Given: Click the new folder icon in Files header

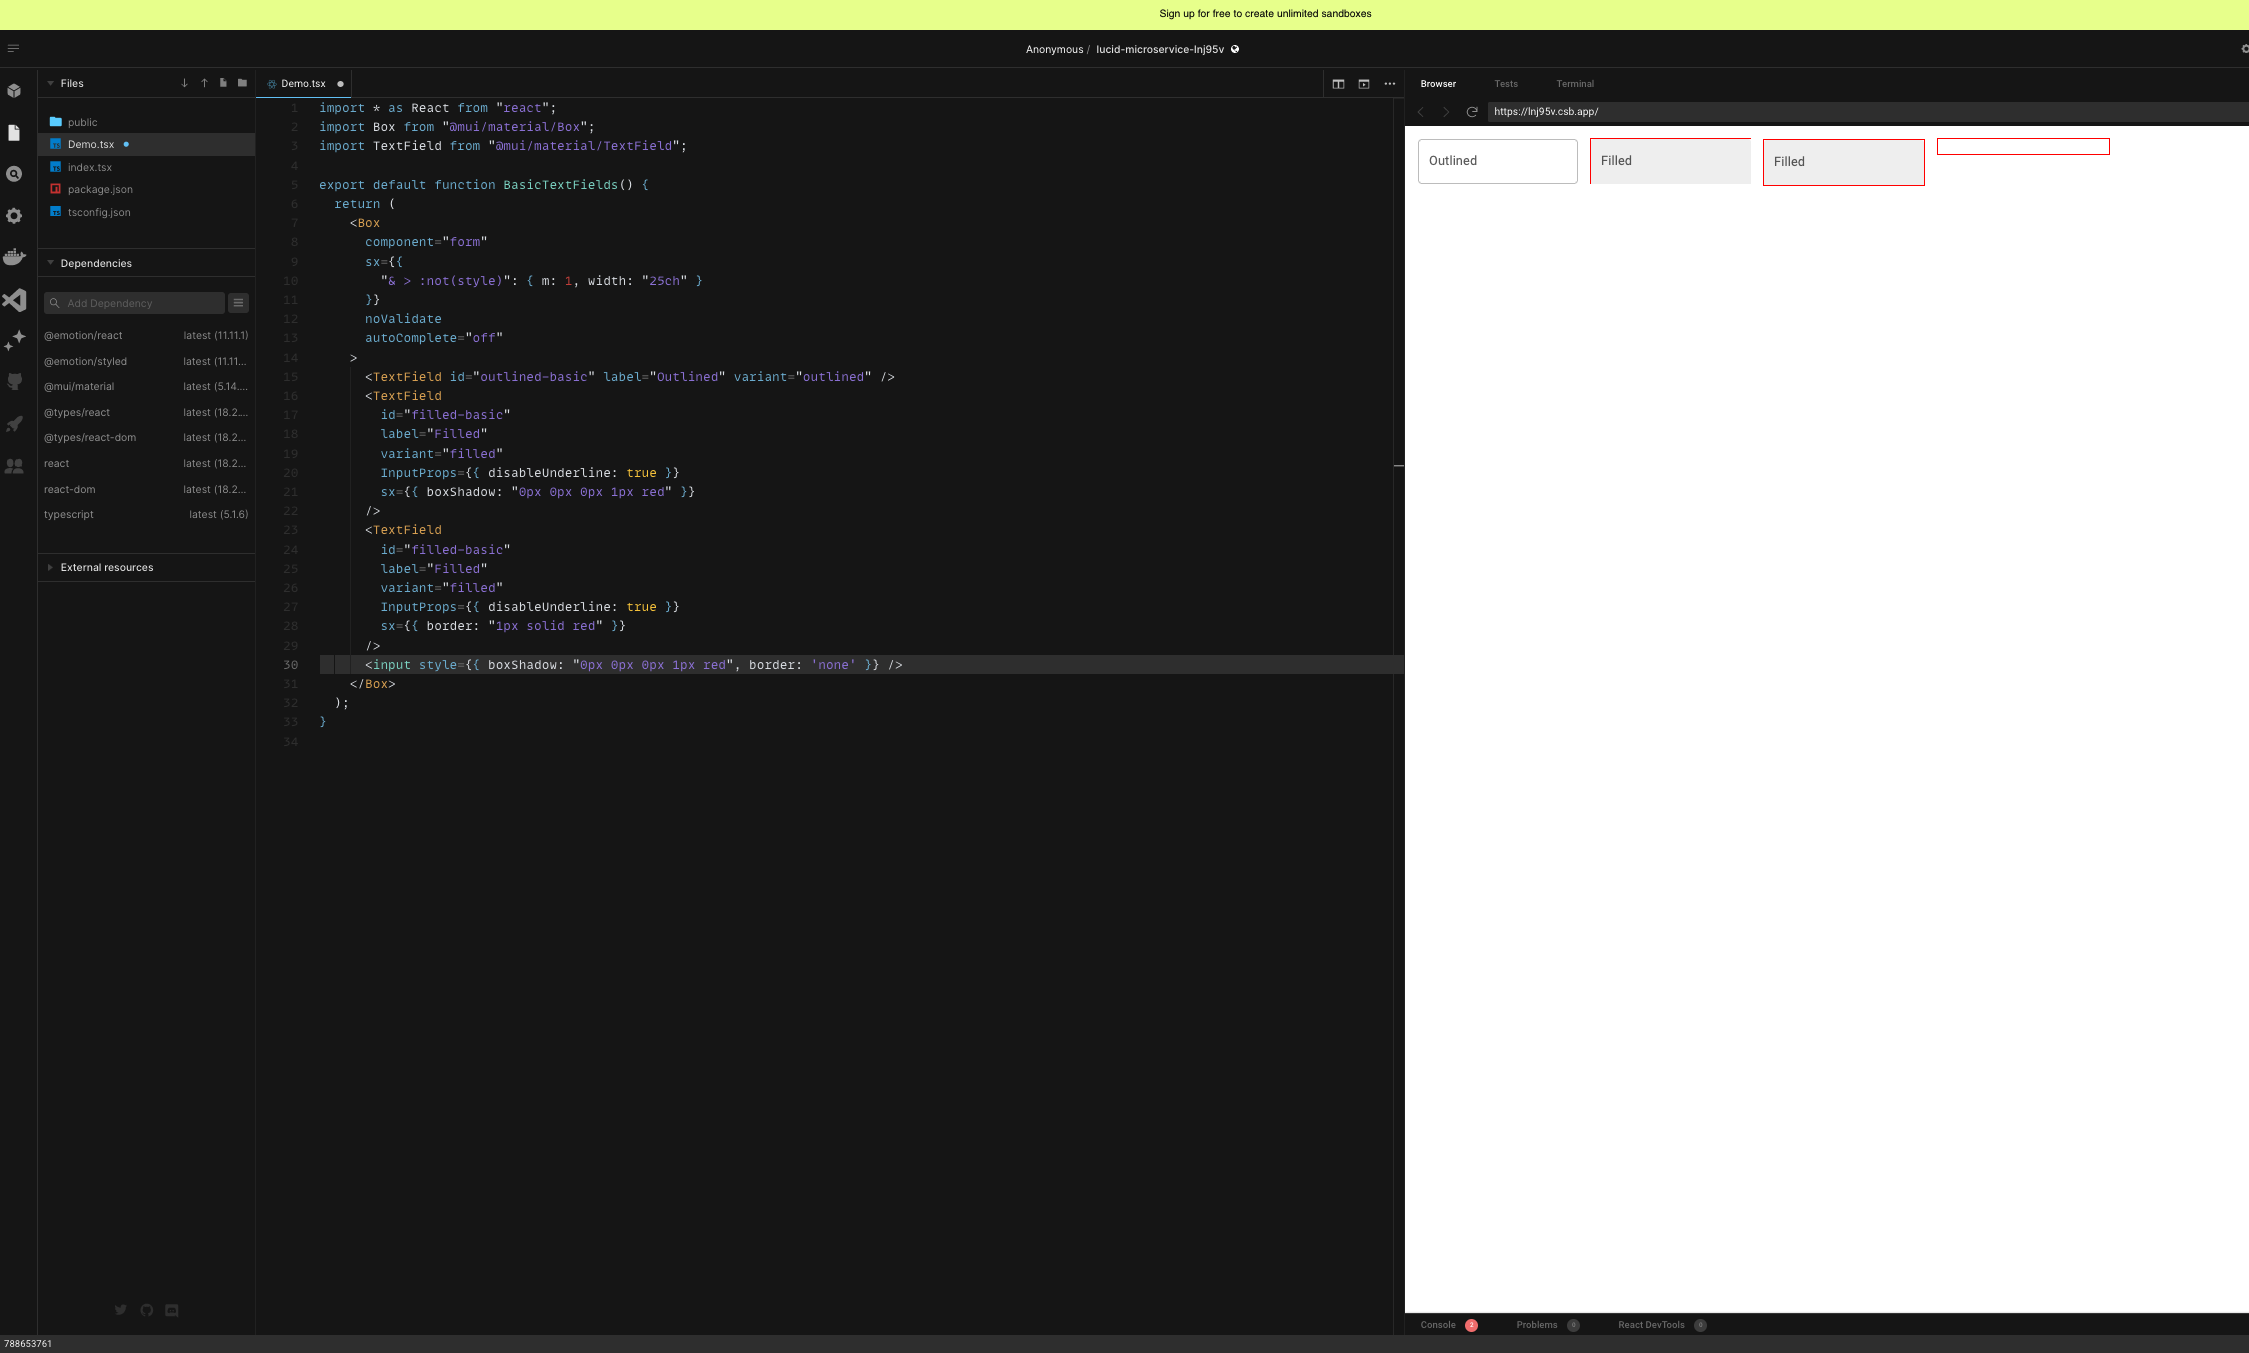Looking at the screenshot, I should 242,83.
